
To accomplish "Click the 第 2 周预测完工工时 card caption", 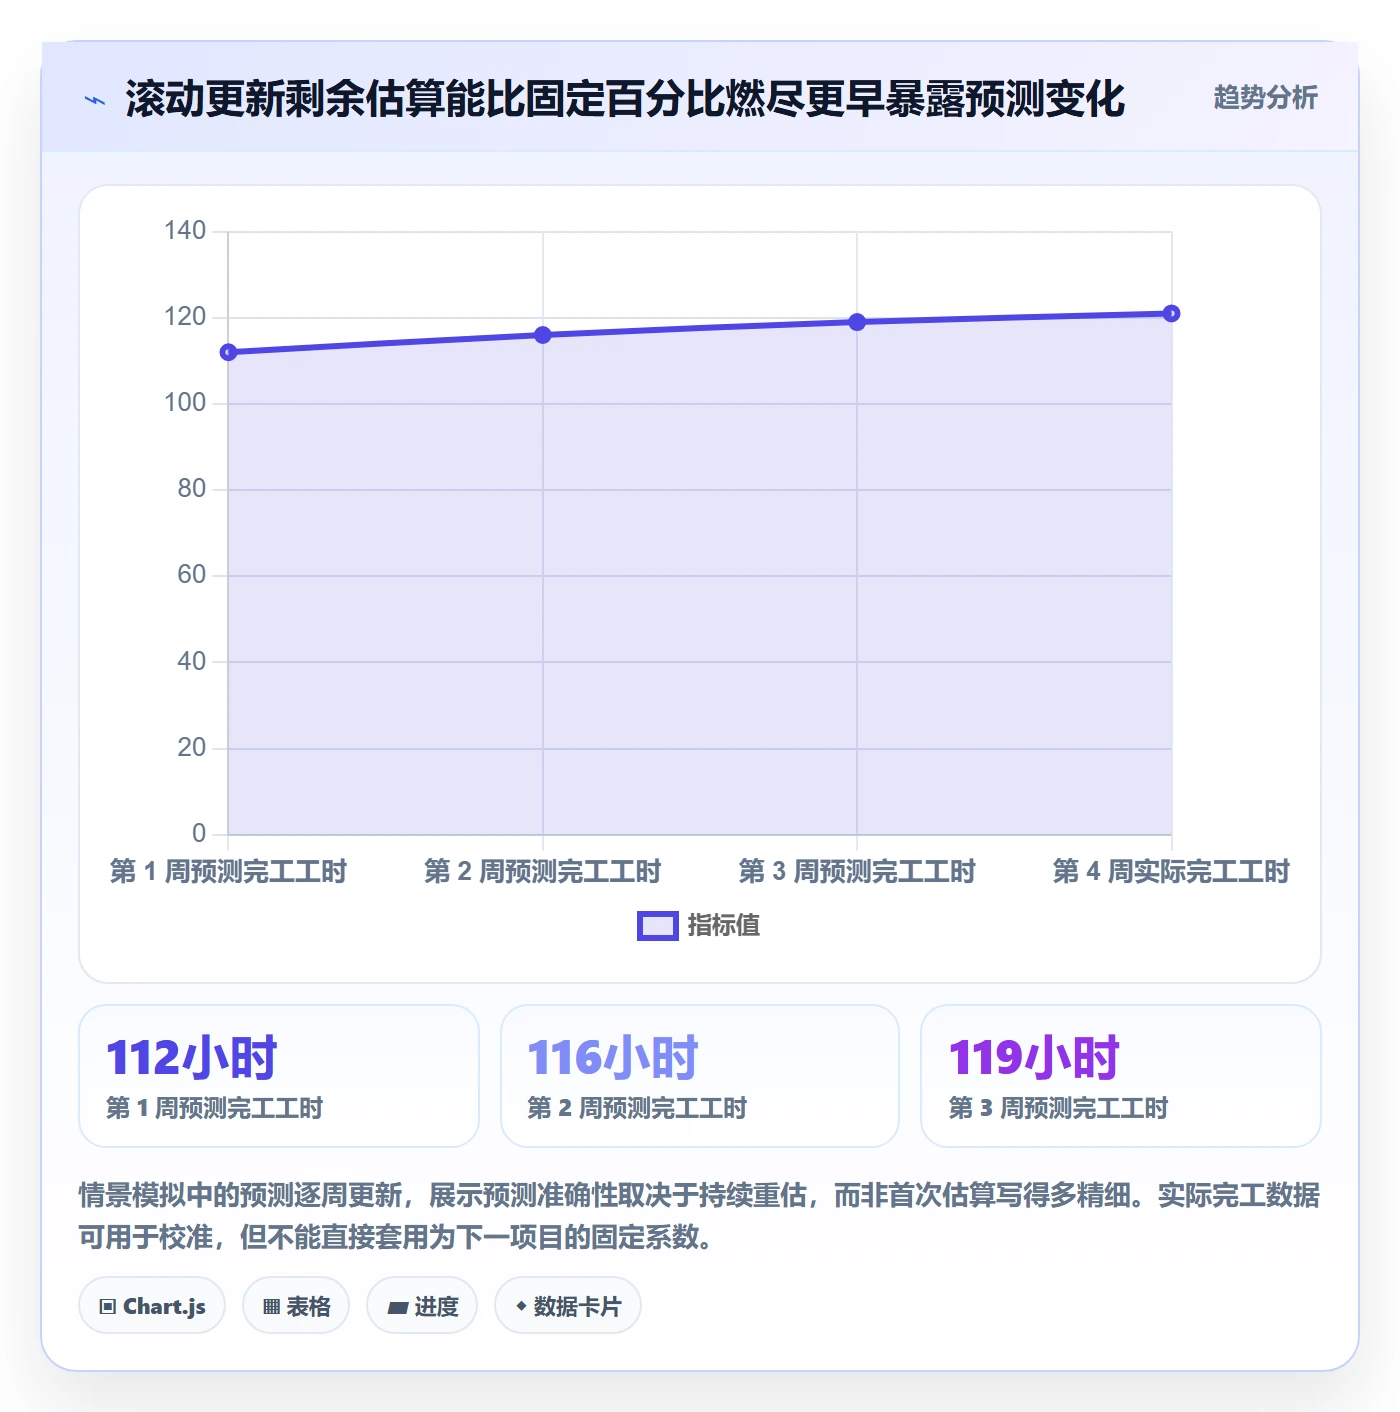I will 637,1108.
